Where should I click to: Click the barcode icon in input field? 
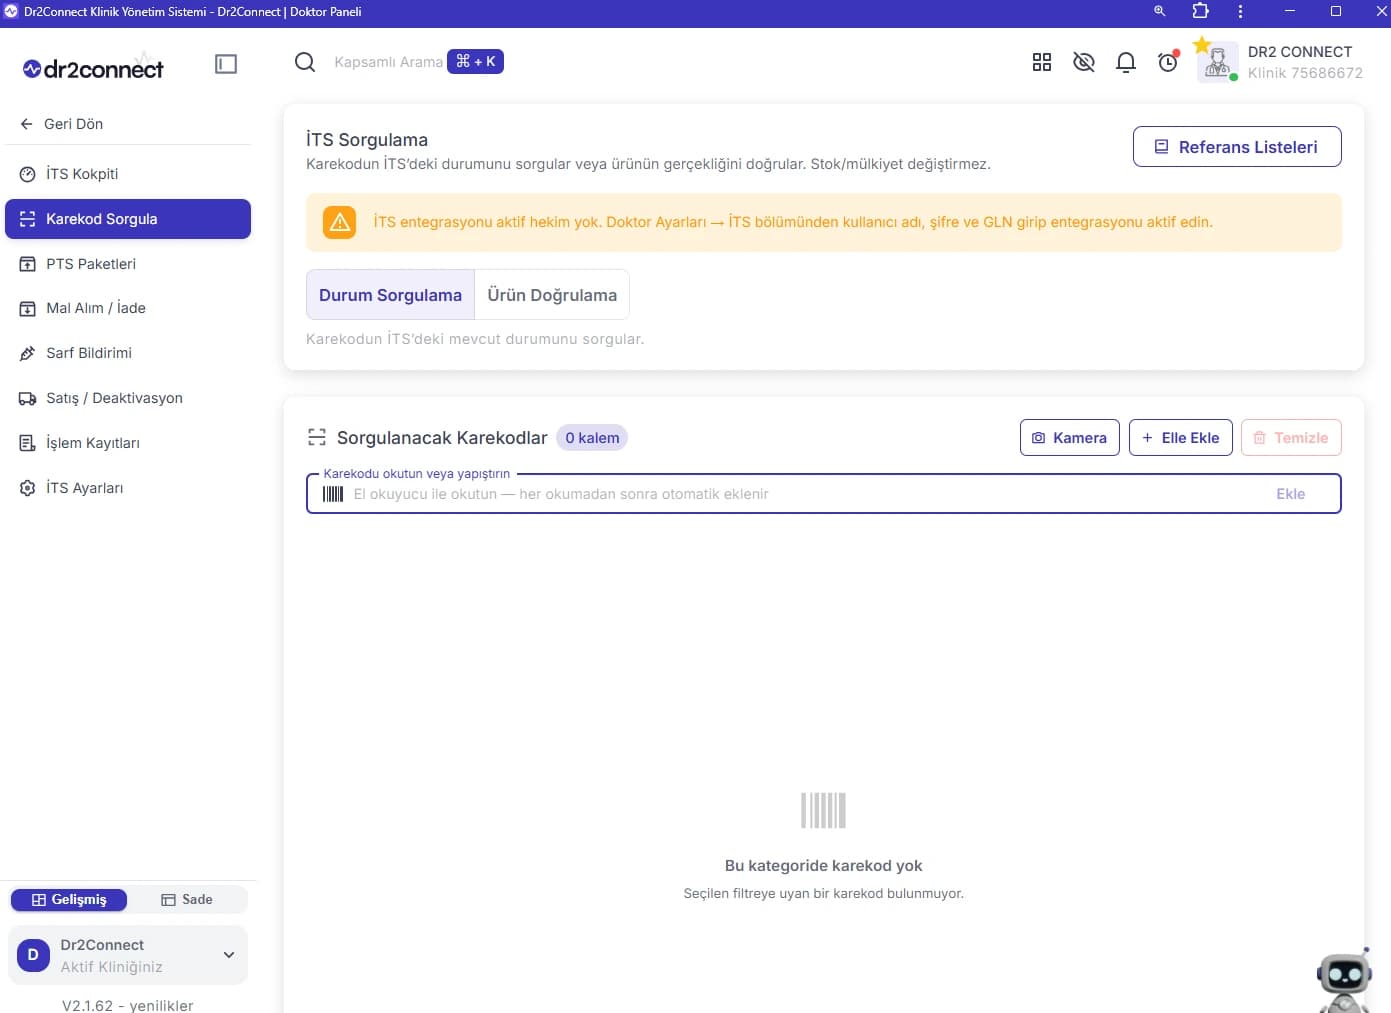click(333, 494)
